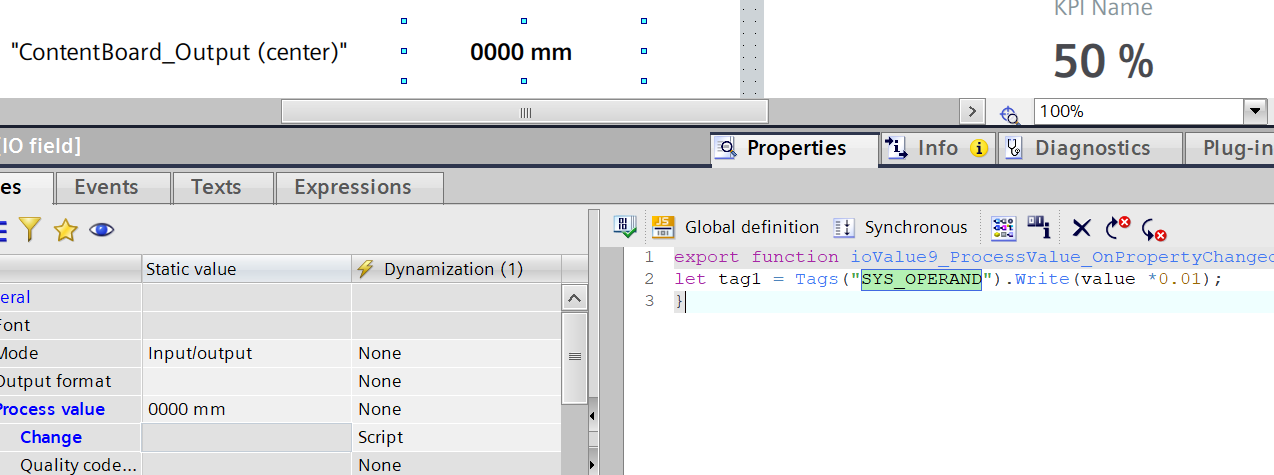Image resolution: width=1274 pixels, height=475 pixels.
Task: Open the Change dynamization Script cell
Action: [x=454, y=437]
